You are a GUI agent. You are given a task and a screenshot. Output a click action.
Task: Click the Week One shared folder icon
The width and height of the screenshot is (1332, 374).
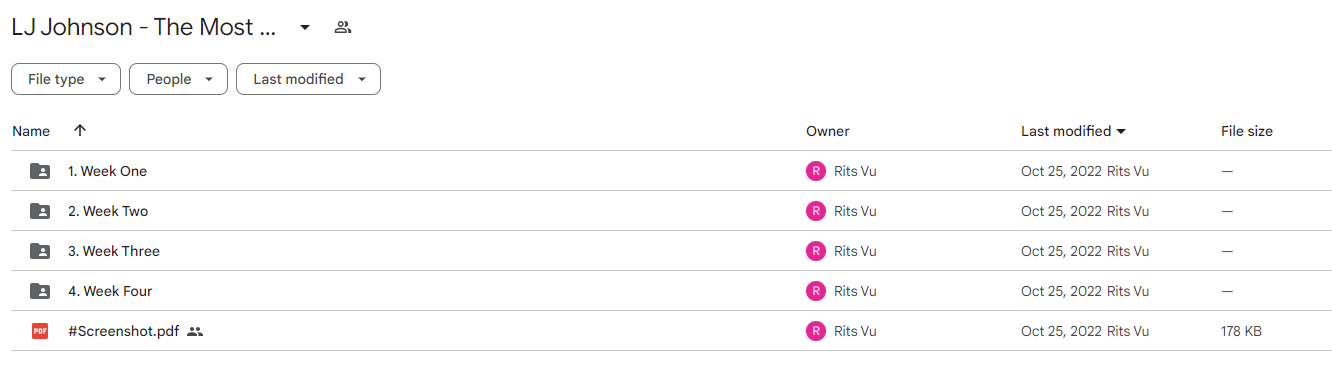40,171
